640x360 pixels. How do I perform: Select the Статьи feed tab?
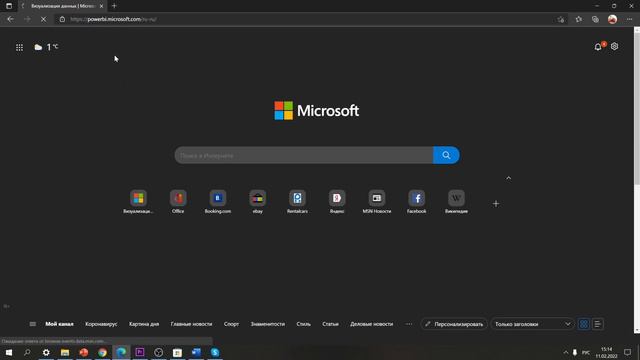[330, 324]
